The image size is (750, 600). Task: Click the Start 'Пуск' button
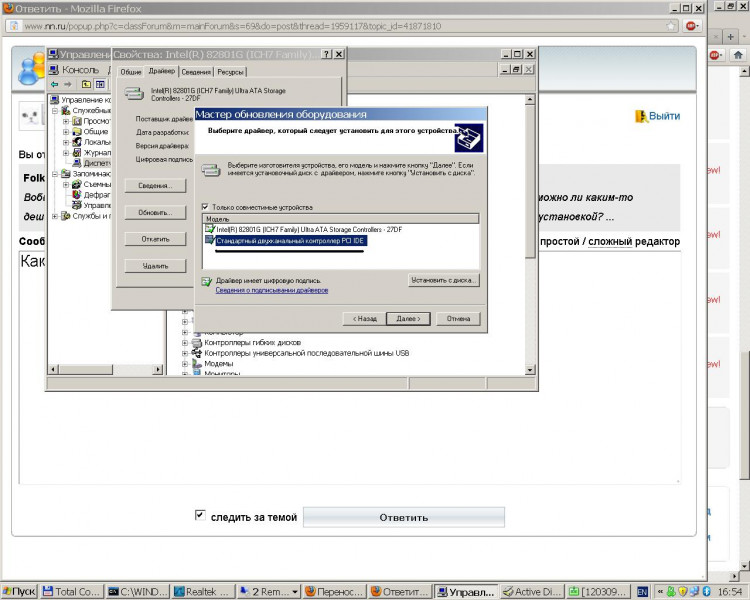click(19, 591)
